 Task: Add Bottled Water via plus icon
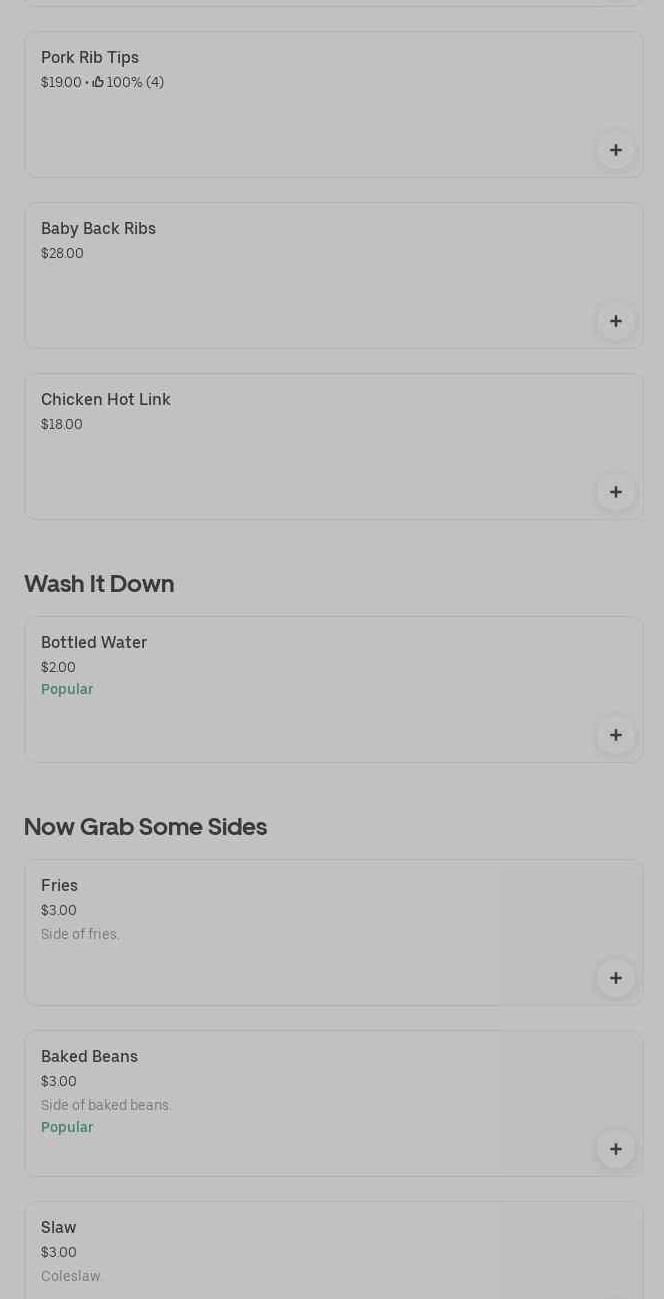(615, 735)
